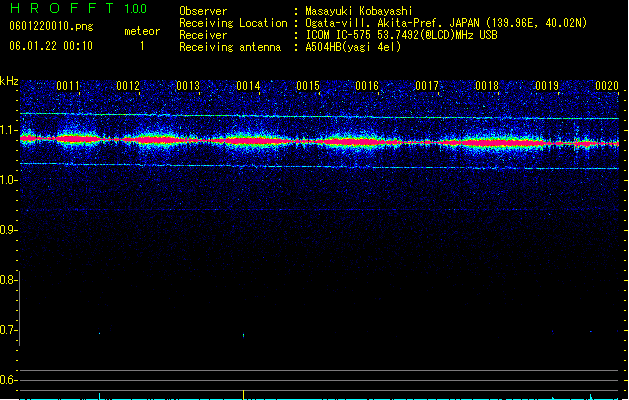Click the 0.8 kHz axis label

coord(8,280)
